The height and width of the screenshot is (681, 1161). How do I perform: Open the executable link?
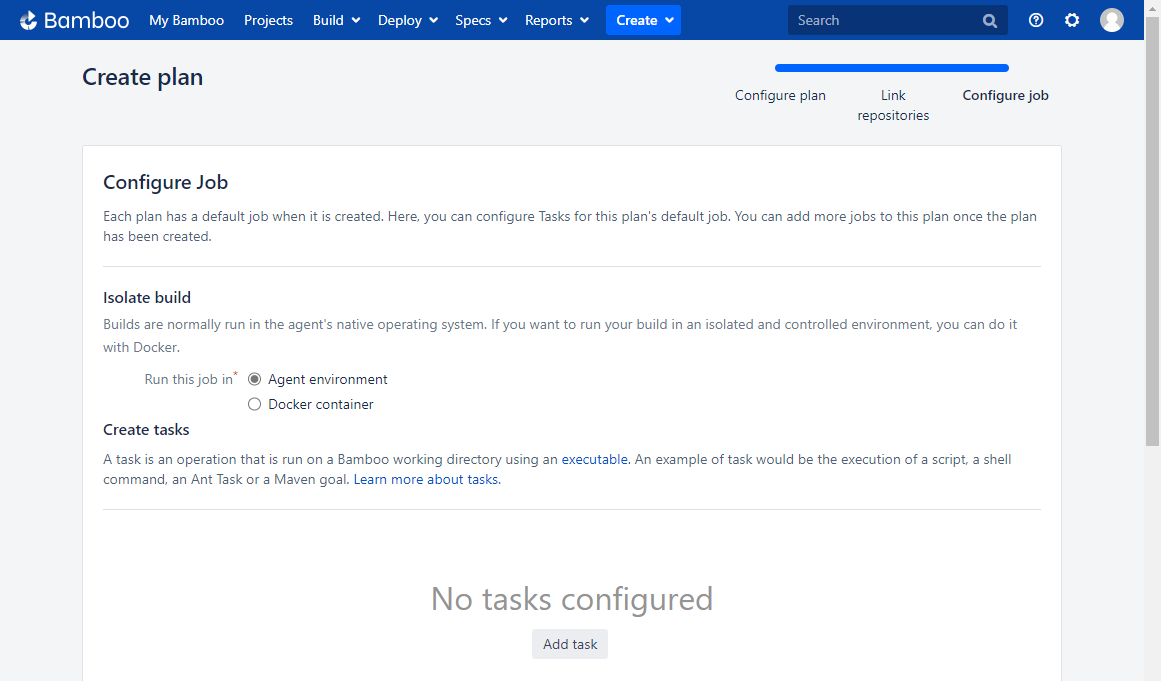tap(595, 459)
